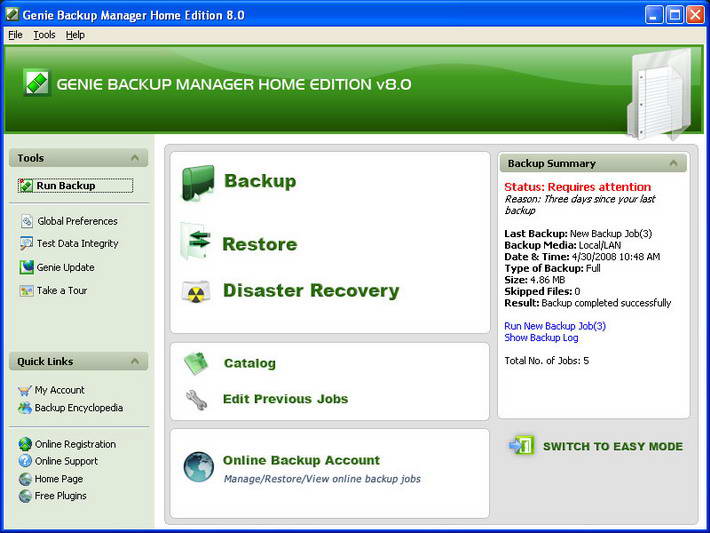The width and height of the screenshot is (710, 533).
Task: Click the Take a Tour icon
Action: (x=26, y=290)
